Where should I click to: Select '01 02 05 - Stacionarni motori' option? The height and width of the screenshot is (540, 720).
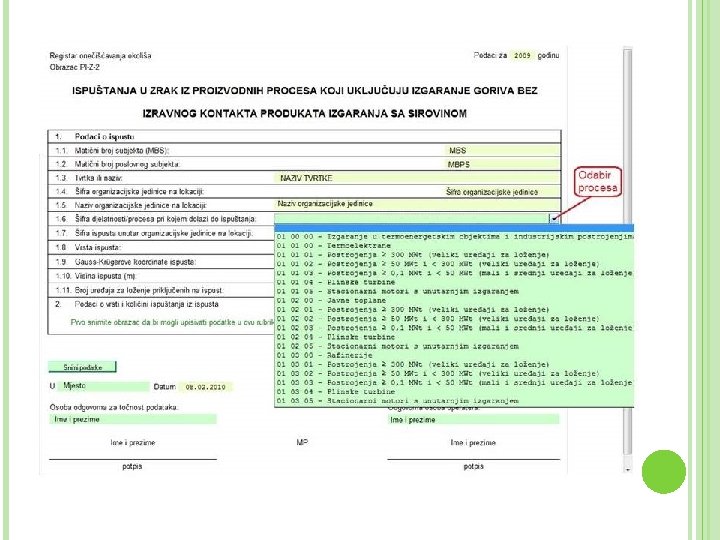[455, 346]
